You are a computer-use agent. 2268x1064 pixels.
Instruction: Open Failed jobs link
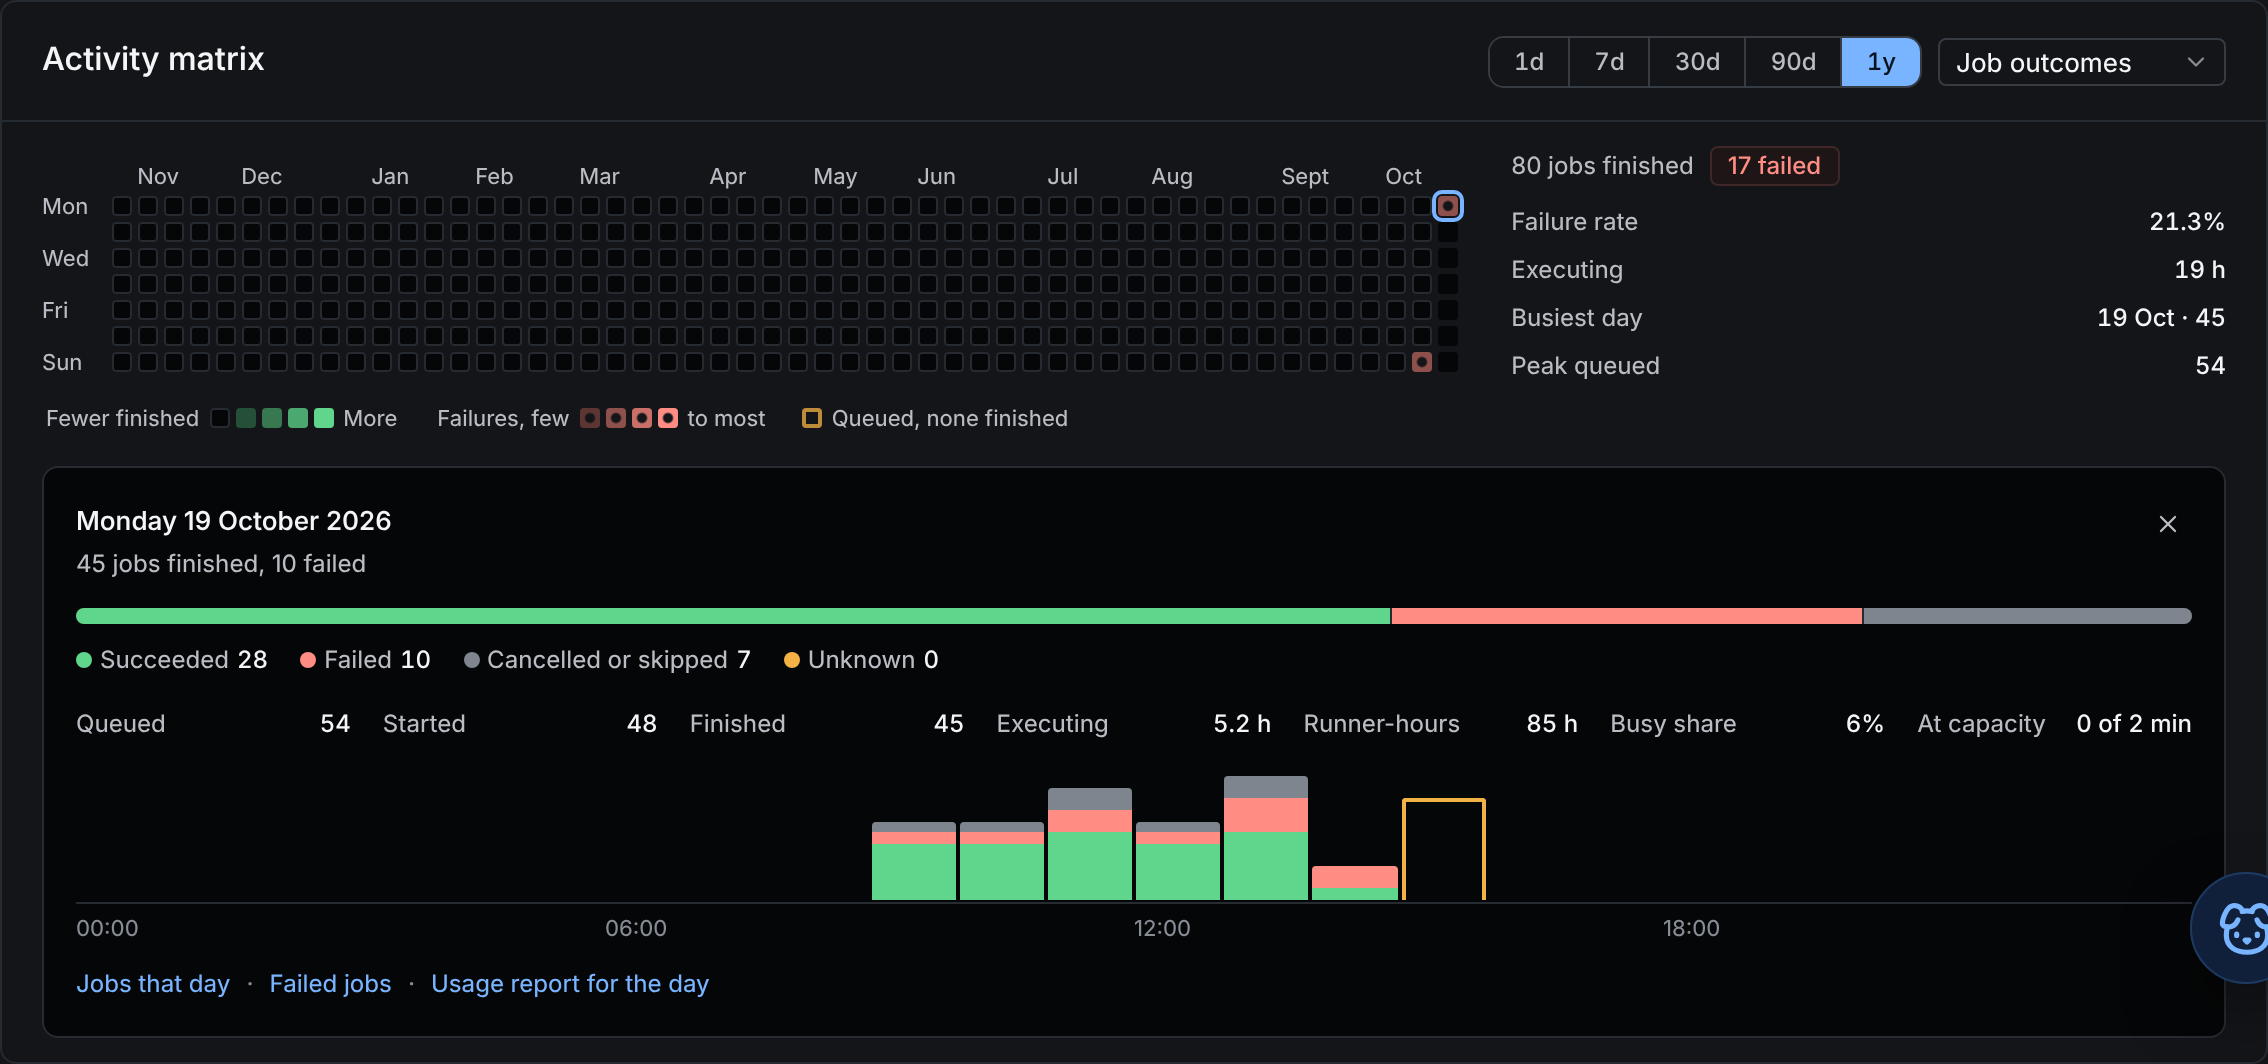coord(330,984)
